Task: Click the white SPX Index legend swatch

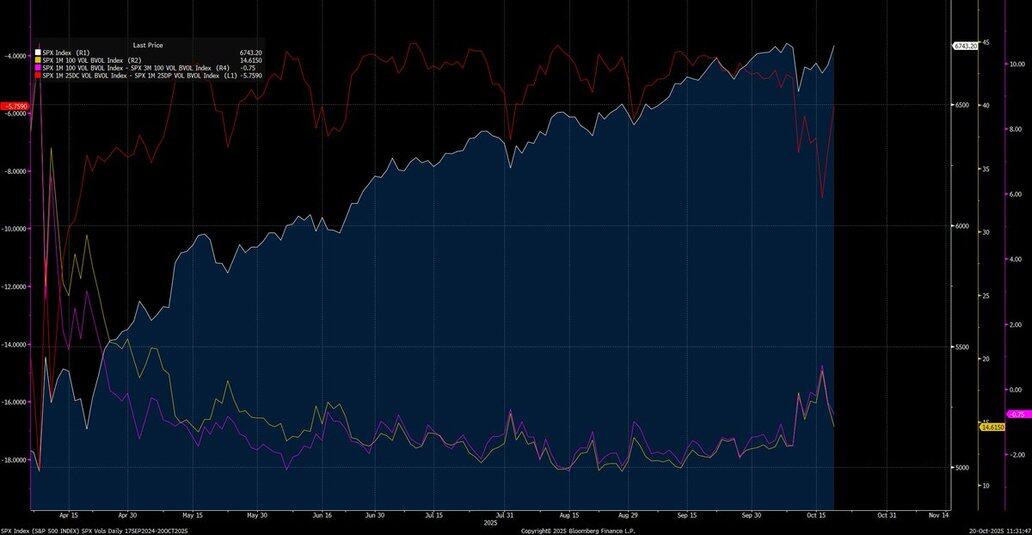Action: pos(38,52)
